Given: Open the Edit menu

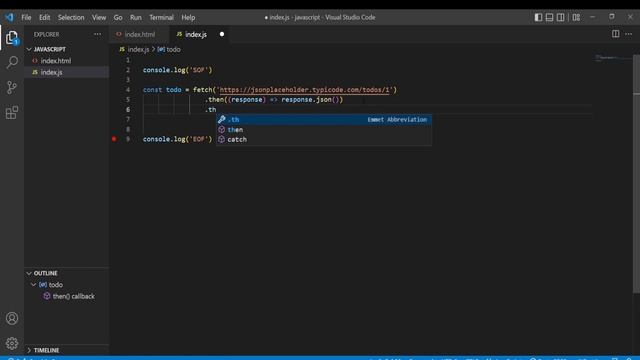Looking at the screenshot, I should click(x=44, y=18).
